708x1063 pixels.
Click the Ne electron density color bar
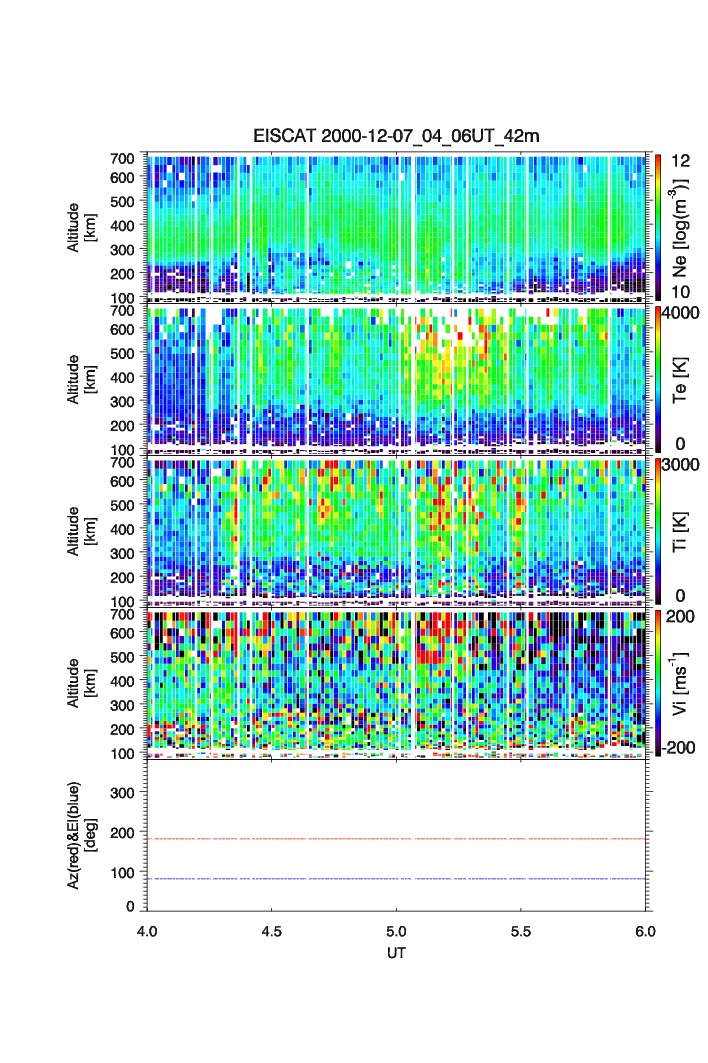click(658, 227)
